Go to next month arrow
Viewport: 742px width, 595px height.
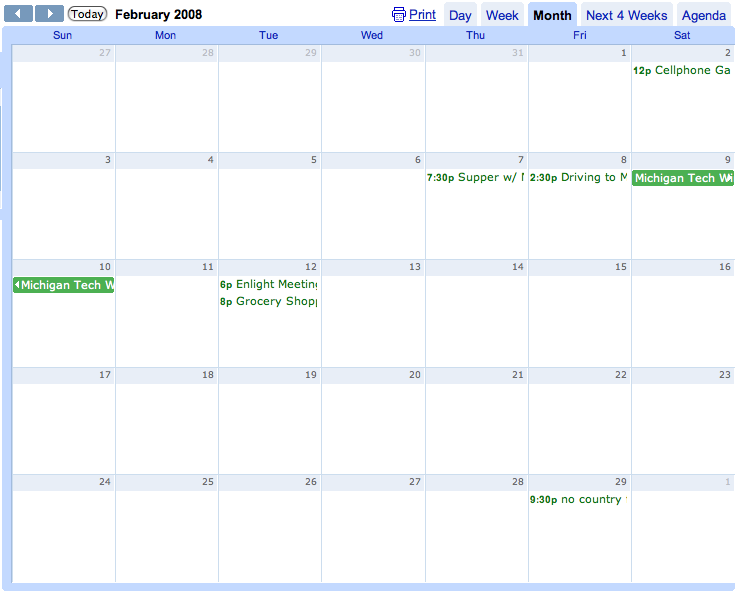tap(49, 14)
